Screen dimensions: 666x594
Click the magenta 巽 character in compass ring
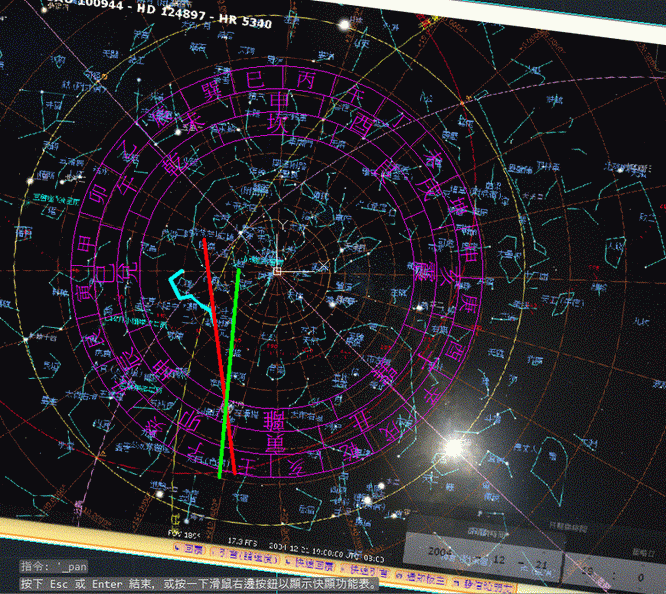[211, 91]
